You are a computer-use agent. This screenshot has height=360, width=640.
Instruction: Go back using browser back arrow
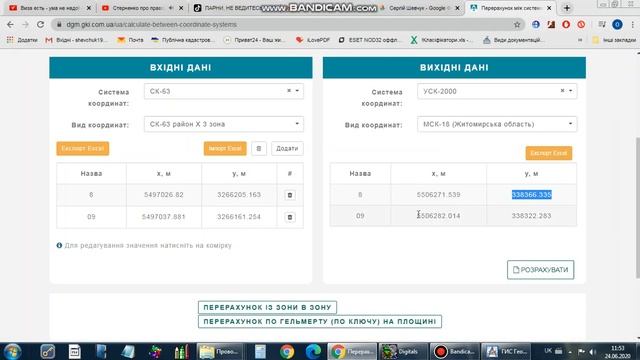click(x=10, y=24)
